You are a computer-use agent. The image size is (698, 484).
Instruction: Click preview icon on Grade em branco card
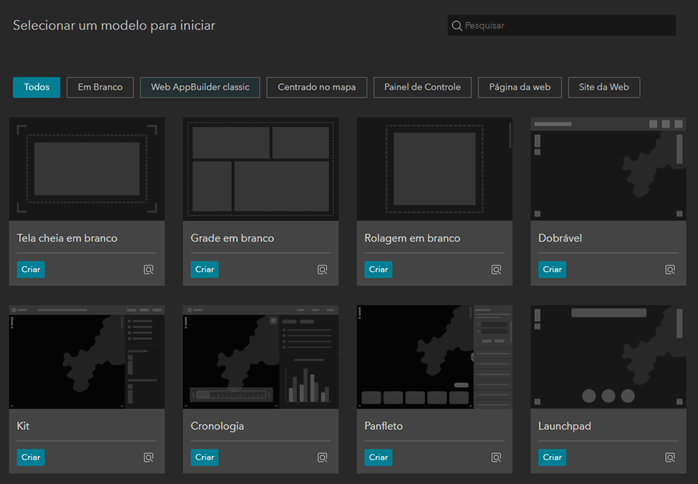coord(322,269)
